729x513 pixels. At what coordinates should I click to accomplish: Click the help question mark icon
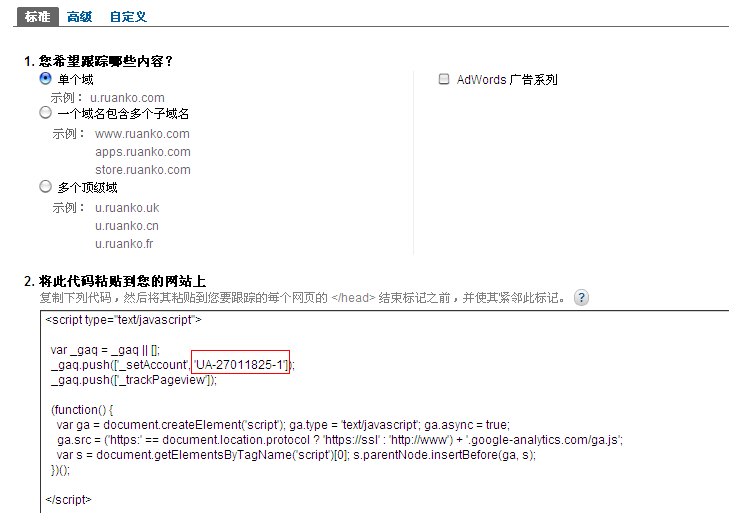pyautogui.click(x=581, y=297)
